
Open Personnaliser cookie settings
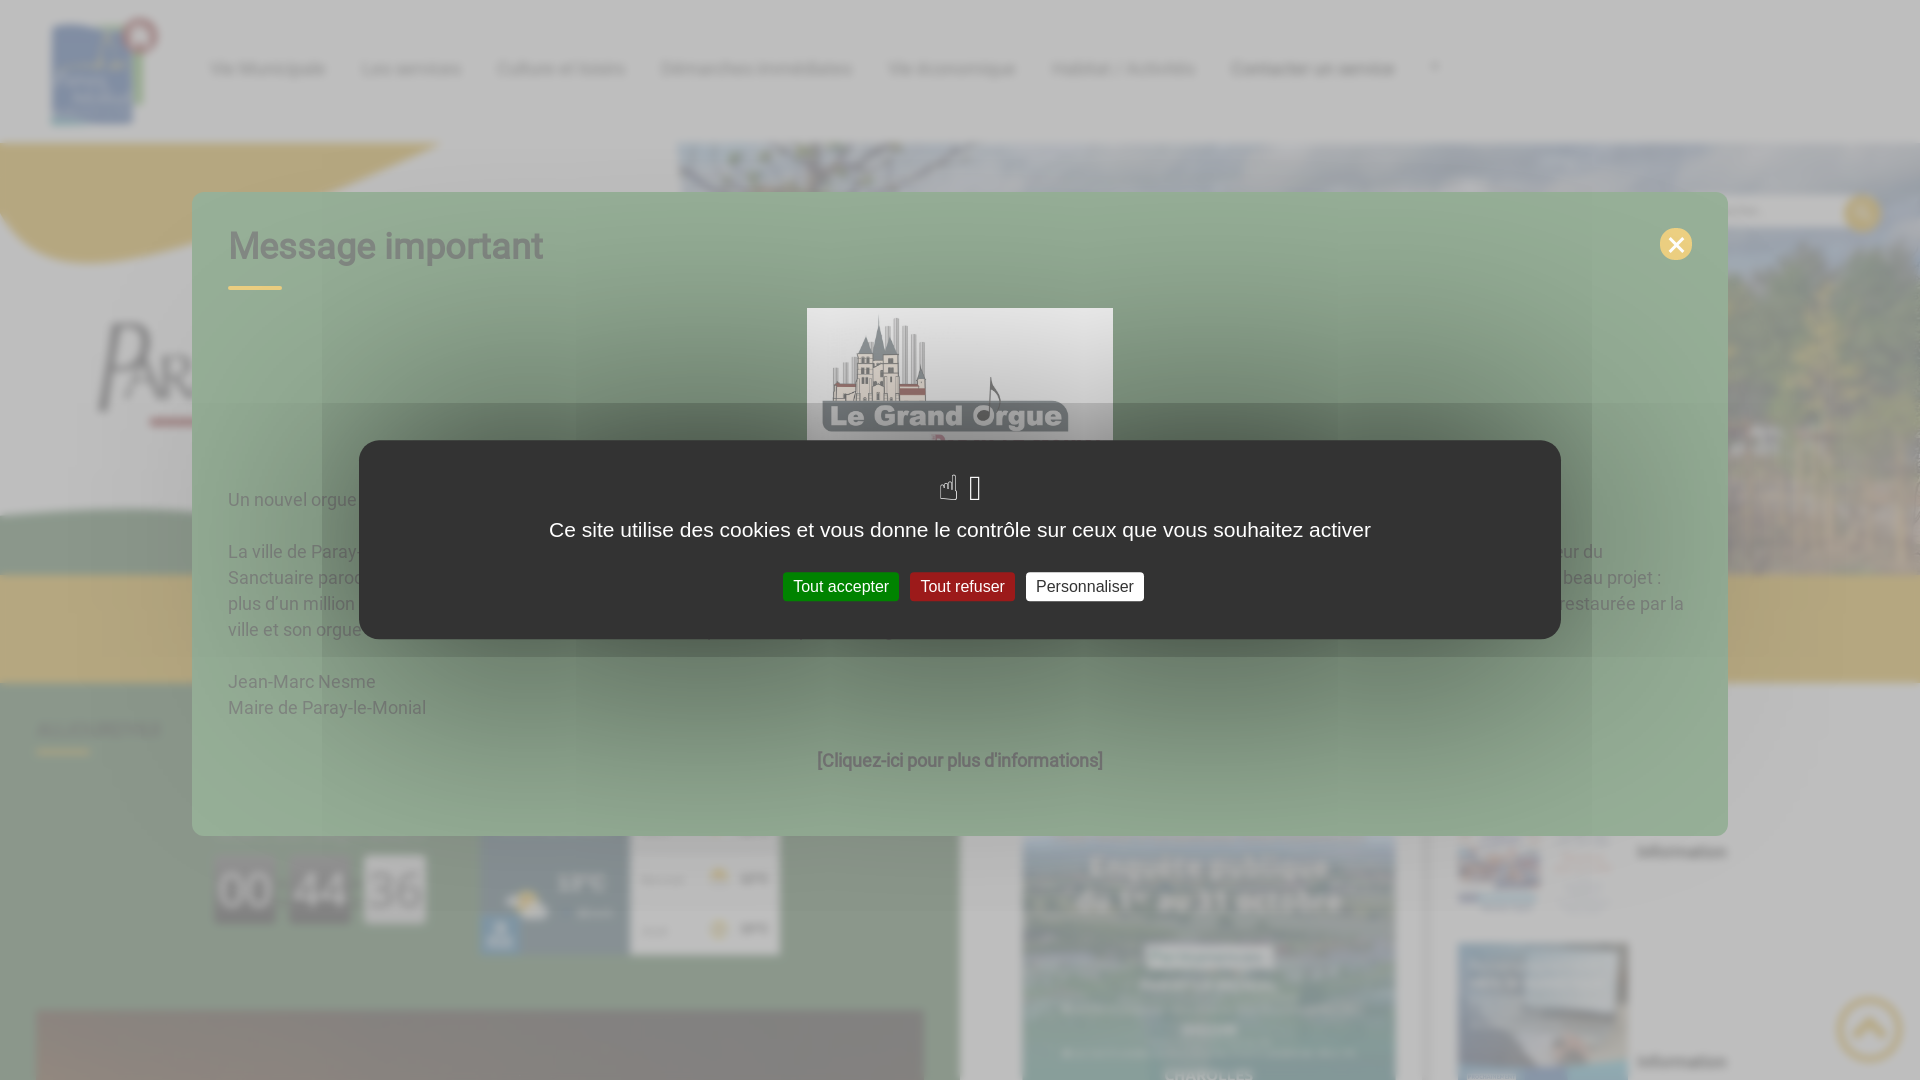point(1084,587)
